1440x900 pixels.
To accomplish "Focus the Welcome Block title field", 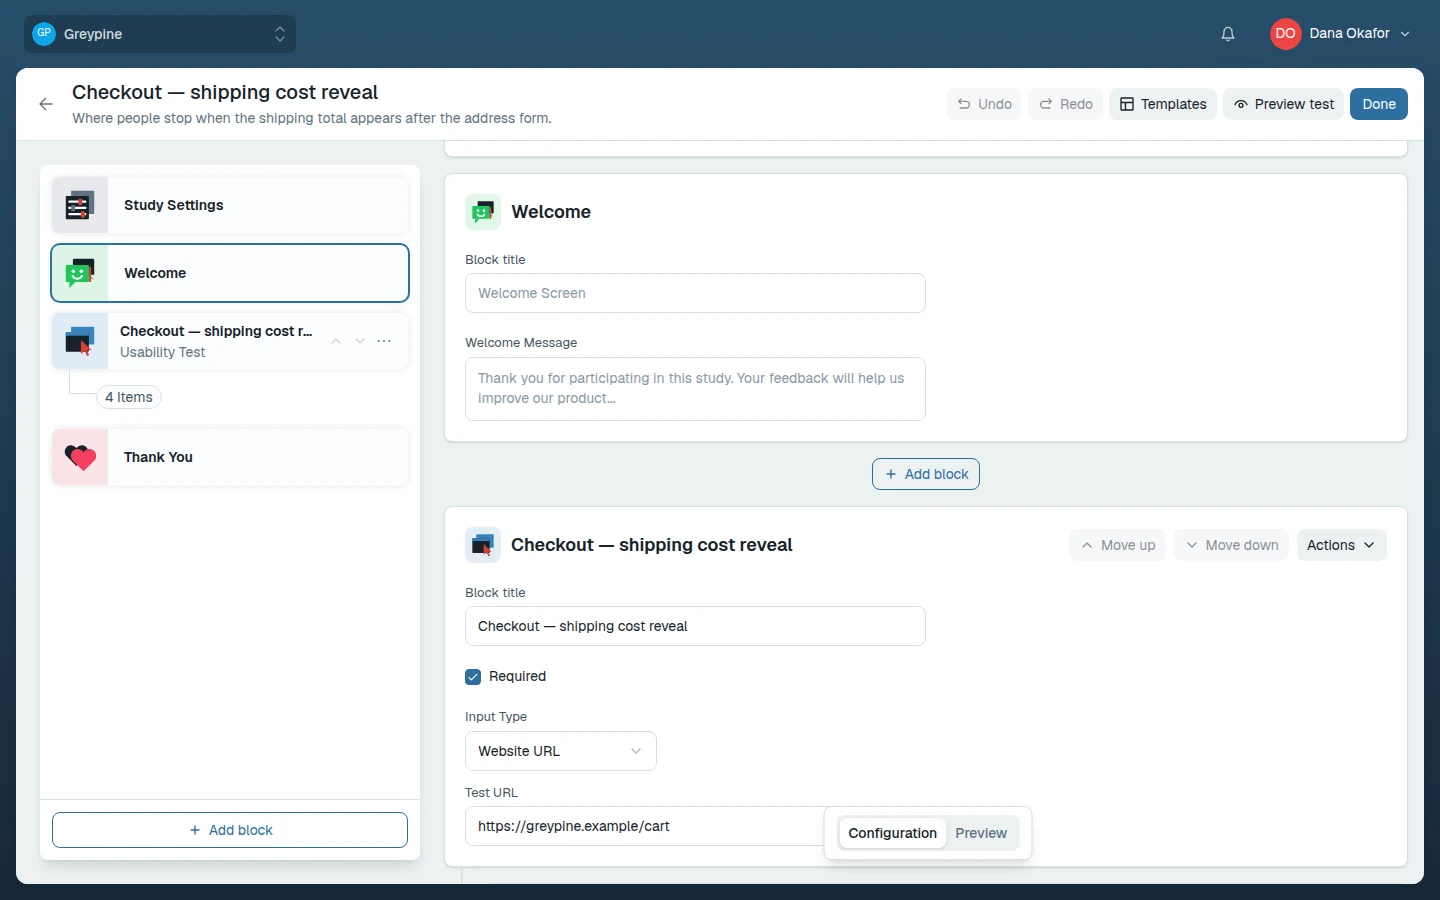I will 695,293.
